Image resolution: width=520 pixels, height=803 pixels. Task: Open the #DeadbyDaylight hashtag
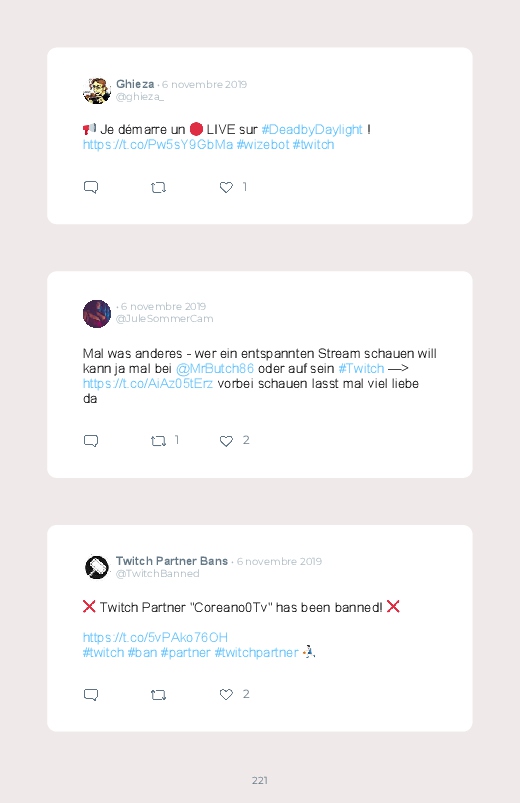pos(312,130)
